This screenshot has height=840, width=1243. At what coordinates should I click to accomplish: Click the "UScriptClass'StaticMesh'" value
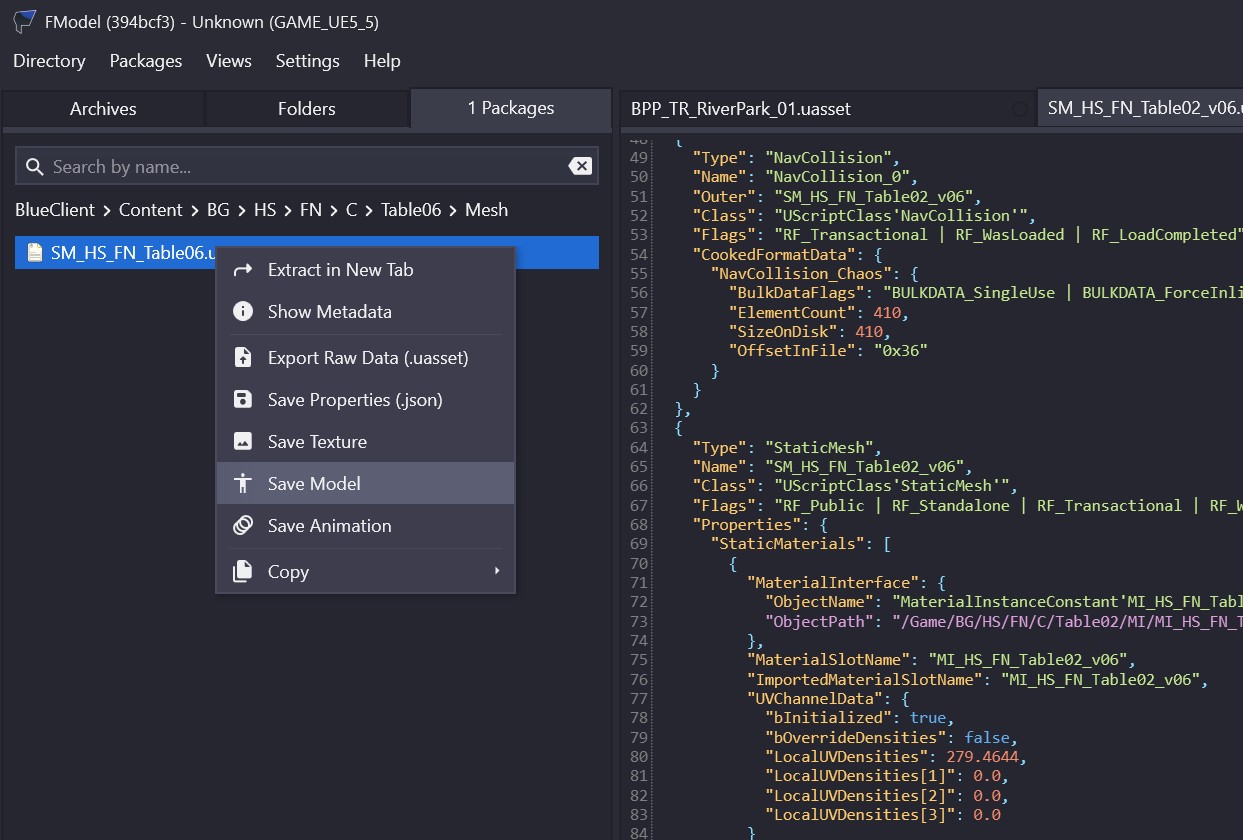(x=891, y=486)
